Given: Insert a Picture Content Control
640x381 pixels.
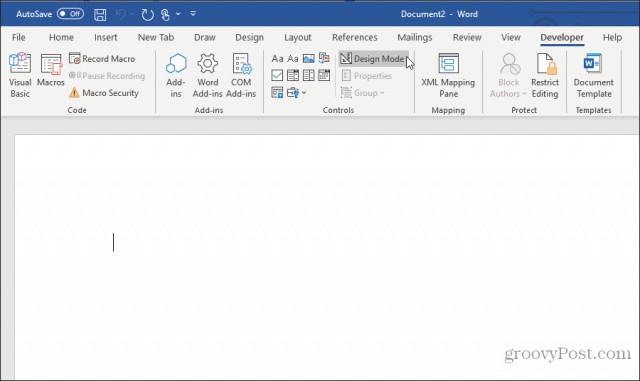Looking at the screenshot, I should (x=309, y=58).
